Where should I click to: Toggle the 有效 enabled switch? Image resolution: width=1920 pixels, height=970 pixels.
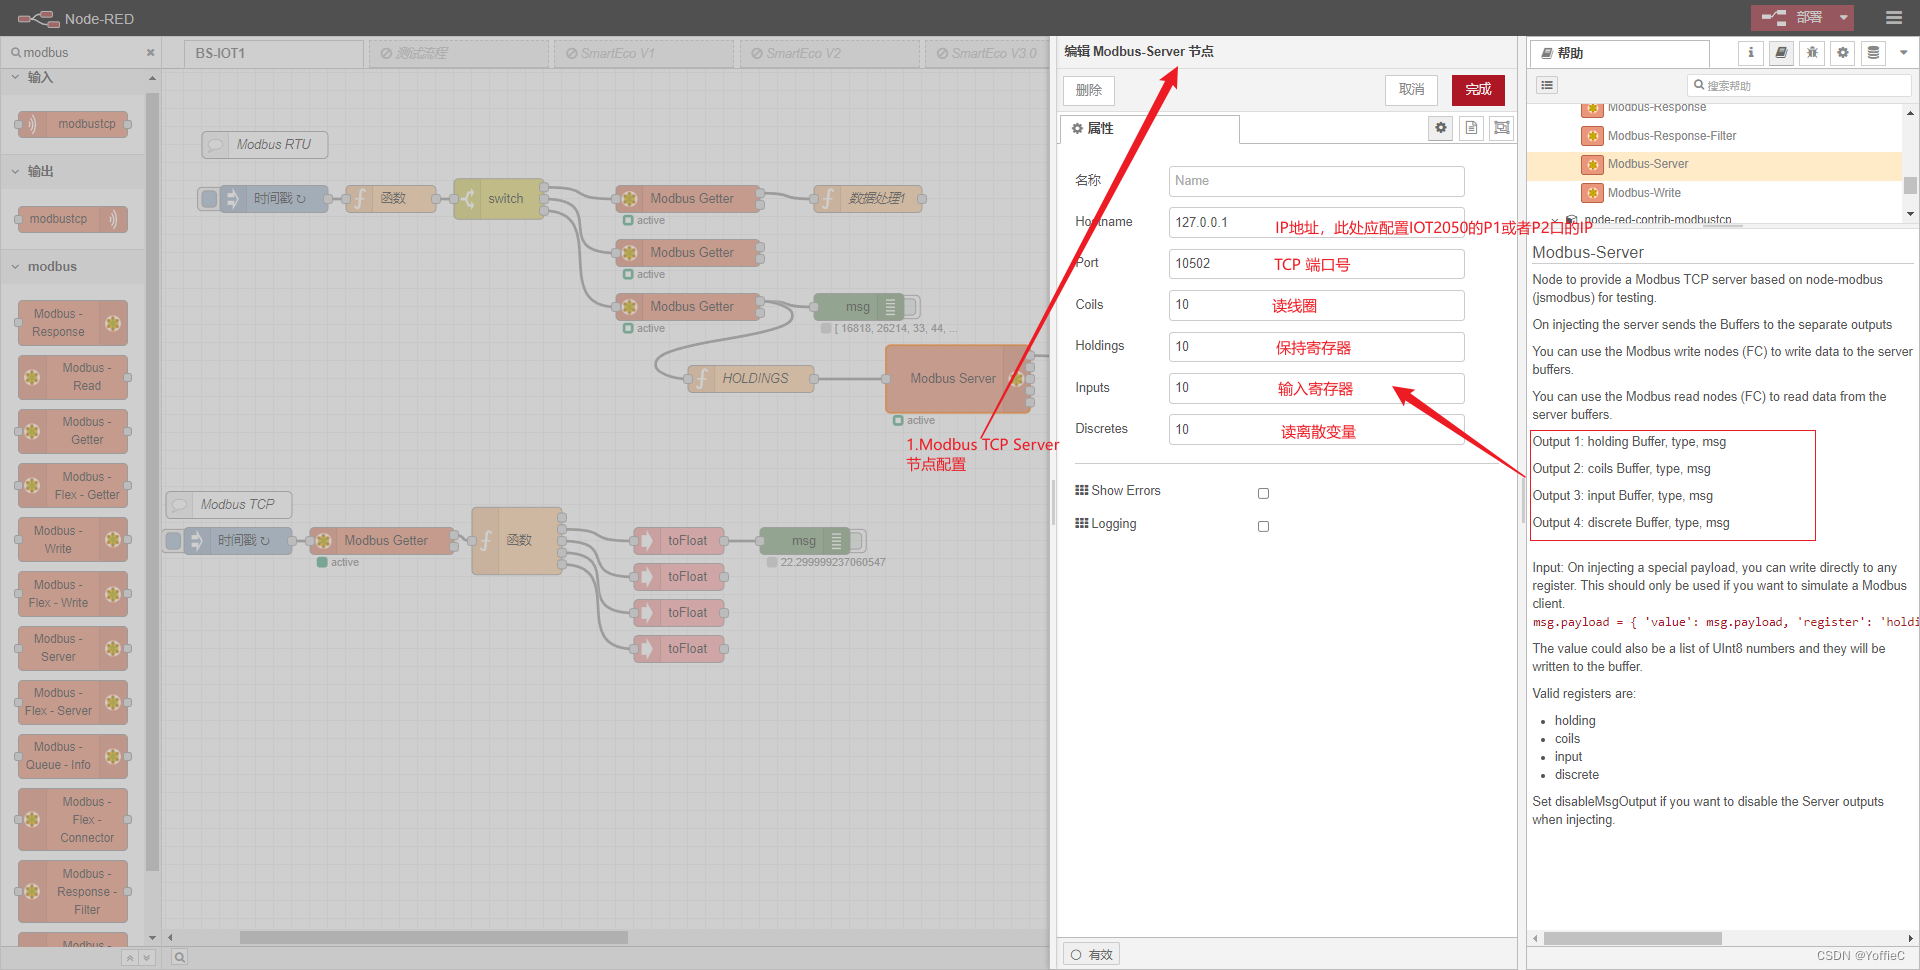pyautogui.click(x=1090, y=953)
